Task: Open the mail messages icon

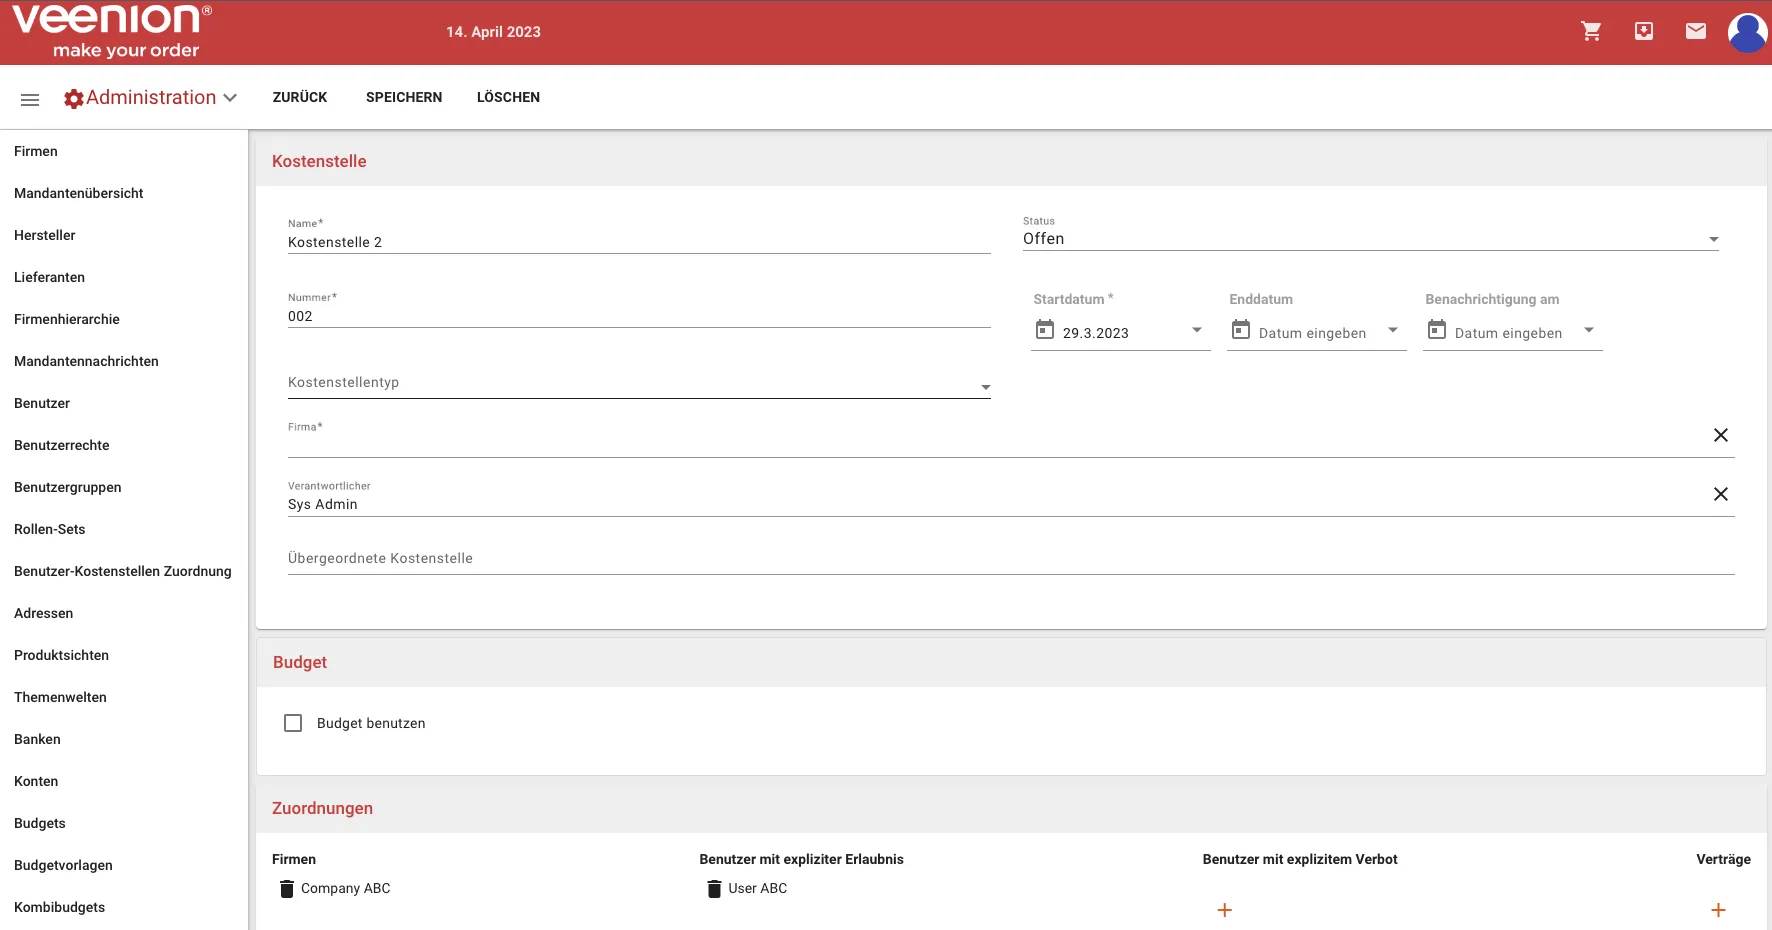Action: click(x=1696, y=32)
